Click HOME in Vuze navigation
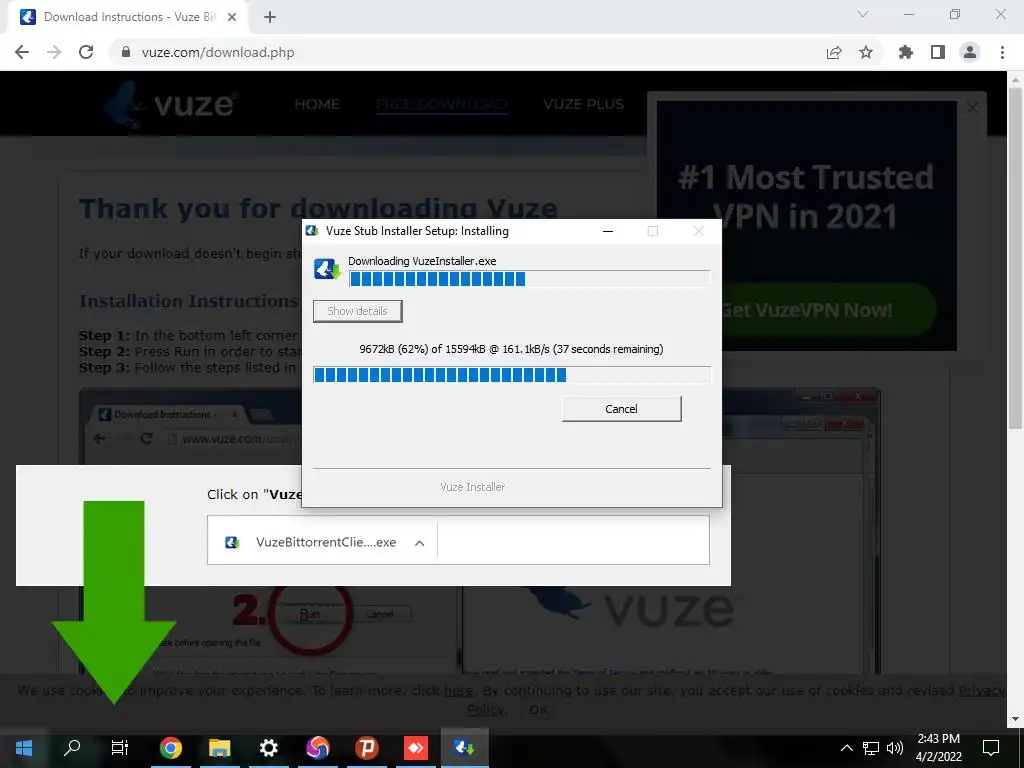This screenshot has height=768, width=1024. click(317, 104)
